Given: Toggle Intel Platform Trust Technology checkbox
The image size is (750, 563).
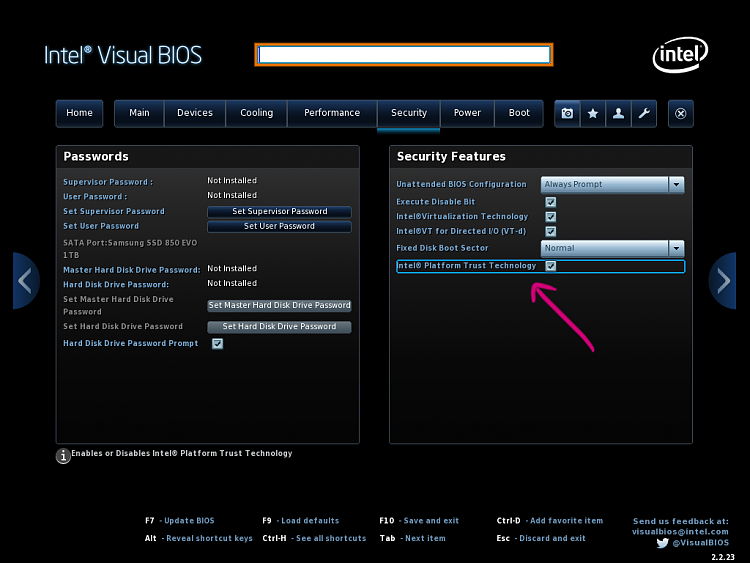Looking at the screenshot, I should [551, 266].
